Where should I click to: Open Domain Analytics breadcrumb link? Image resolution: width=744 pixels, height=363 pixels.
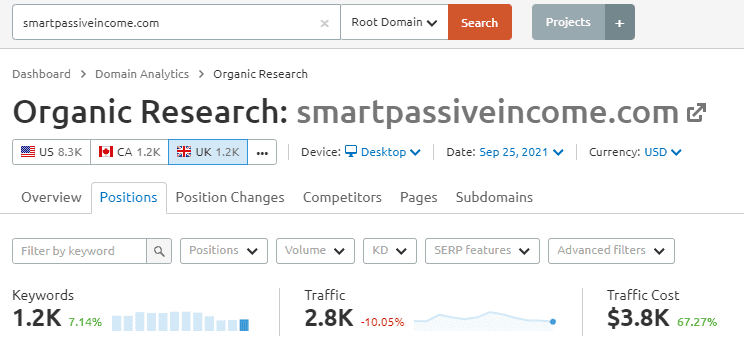click(x=142, y=74)
